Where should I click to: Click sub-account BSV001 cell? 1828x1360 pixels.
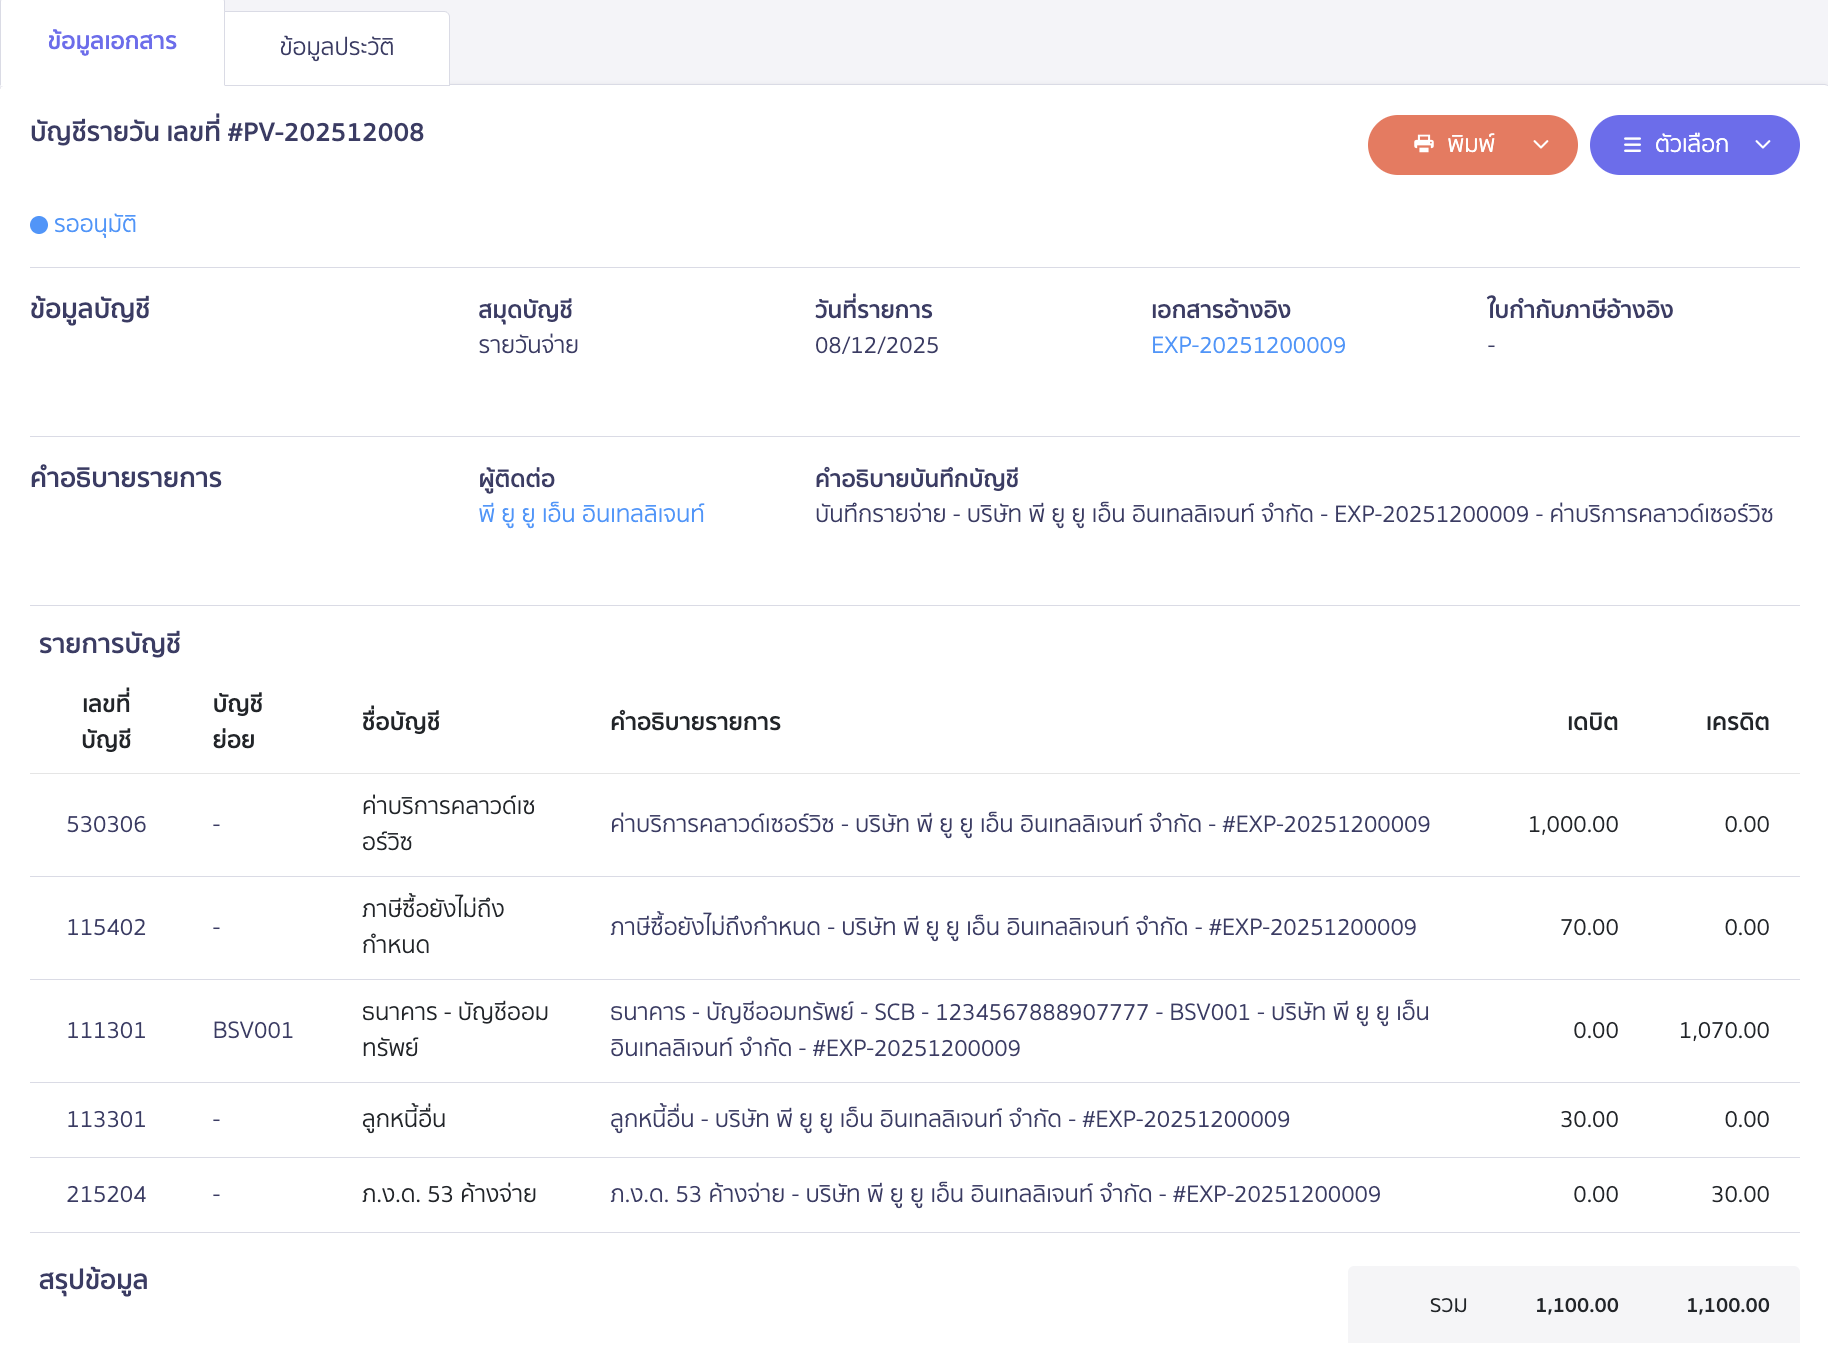point(253,1030)
